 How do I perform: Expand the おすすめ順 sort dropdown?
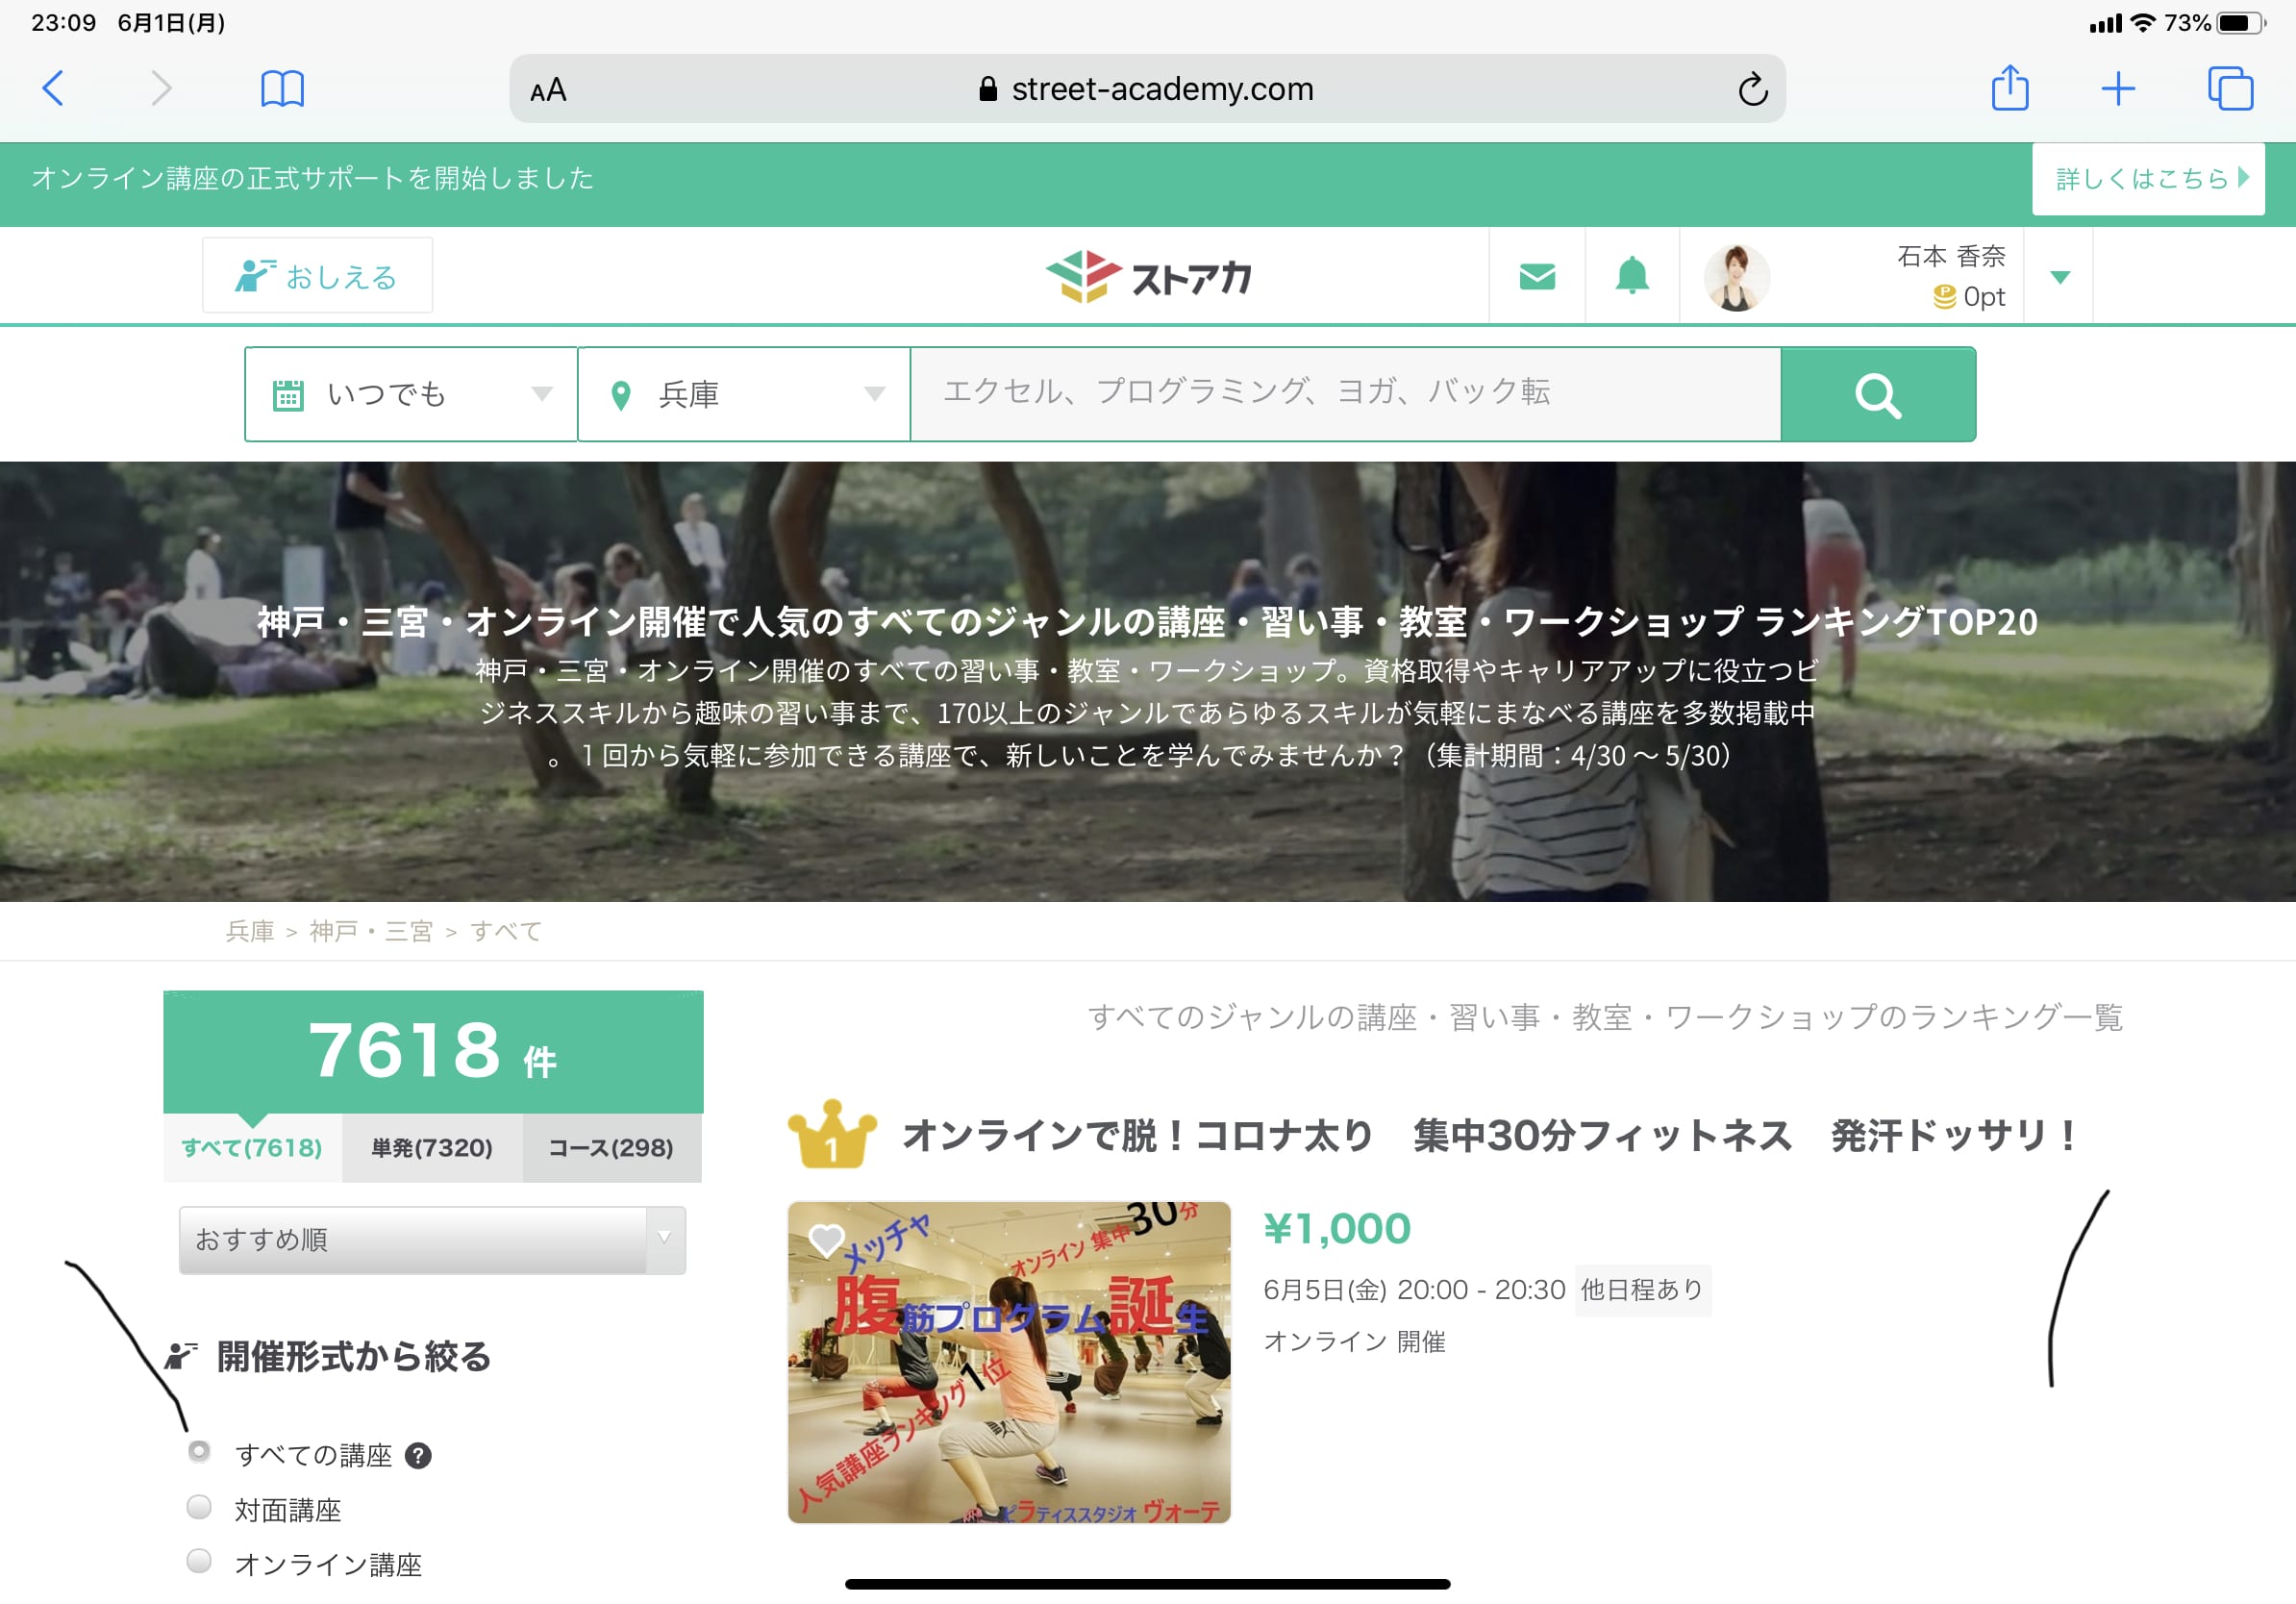click(x=432, y=1240)
